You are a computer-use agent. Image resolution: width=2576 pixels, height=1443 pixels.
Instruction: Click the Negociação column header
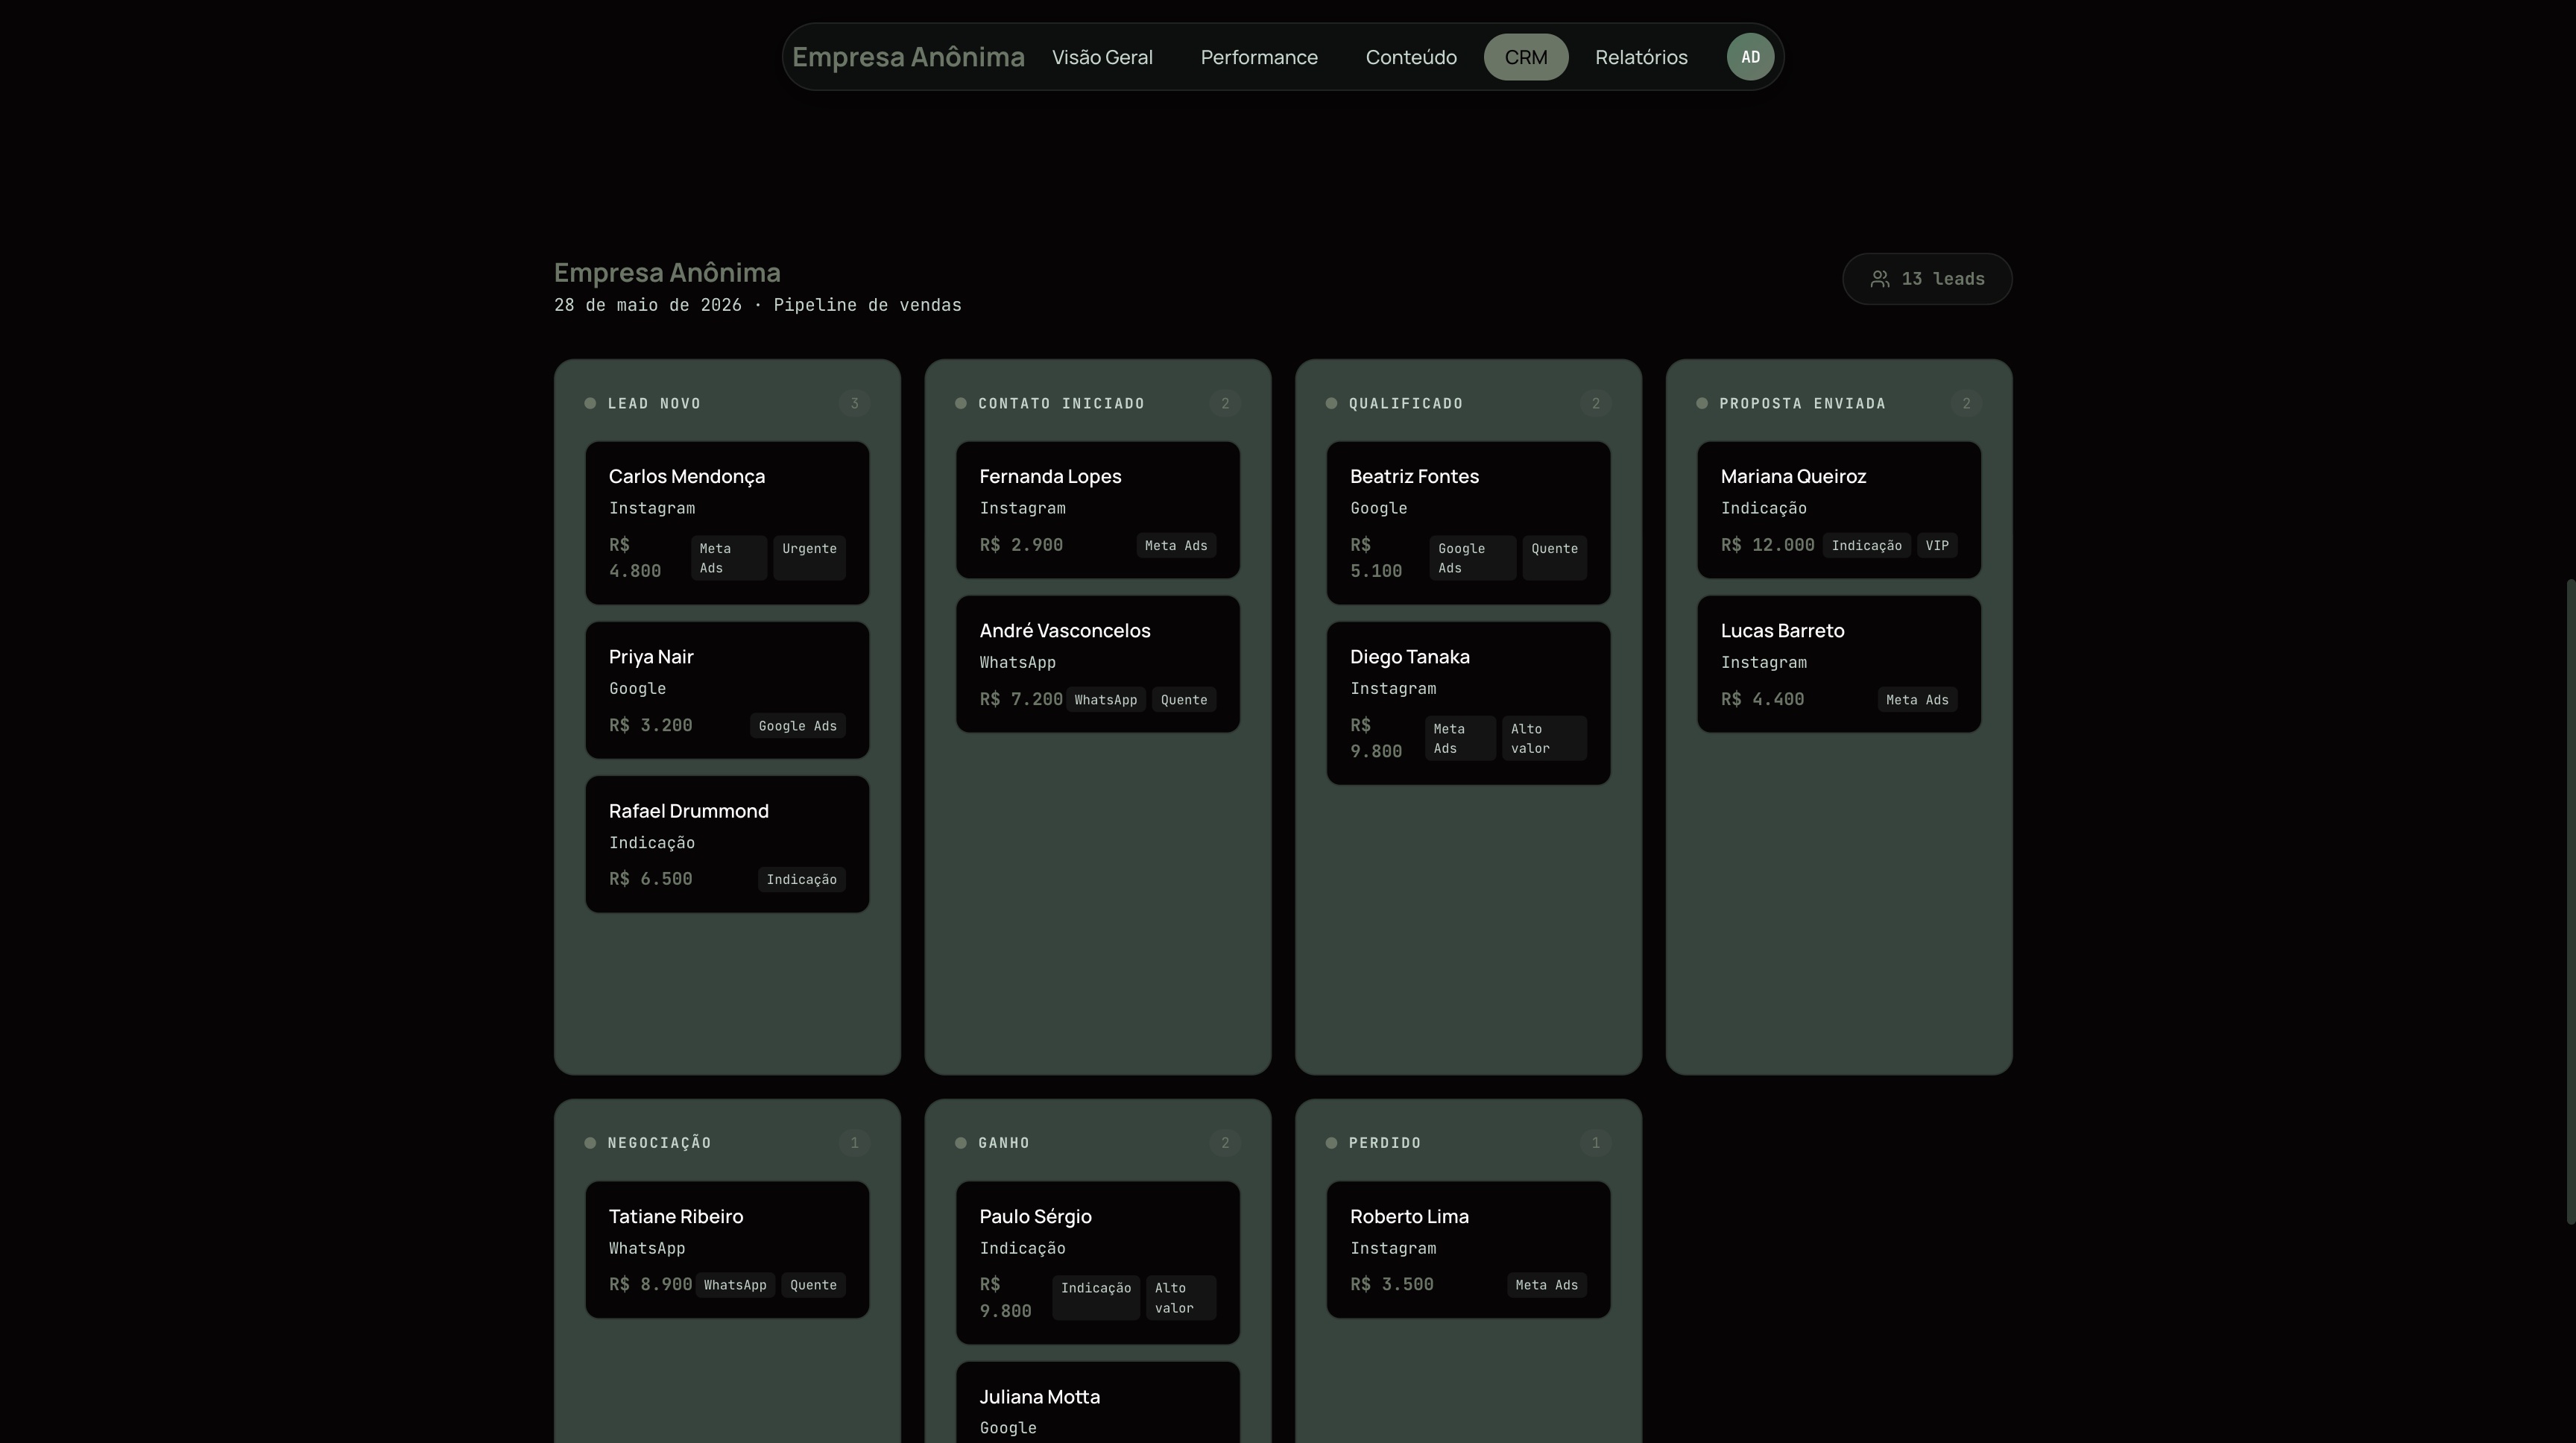coord(659,1143)
